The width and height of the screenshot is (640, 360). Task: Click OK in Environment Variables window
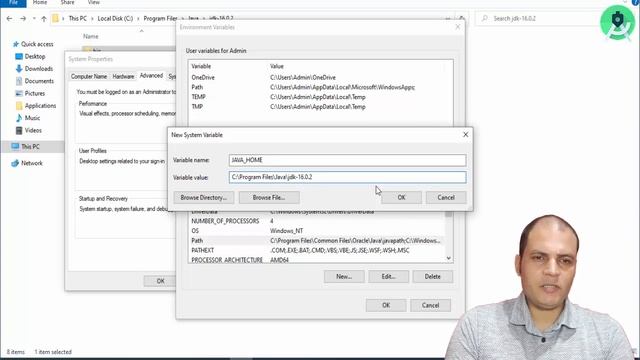(386, 305)
